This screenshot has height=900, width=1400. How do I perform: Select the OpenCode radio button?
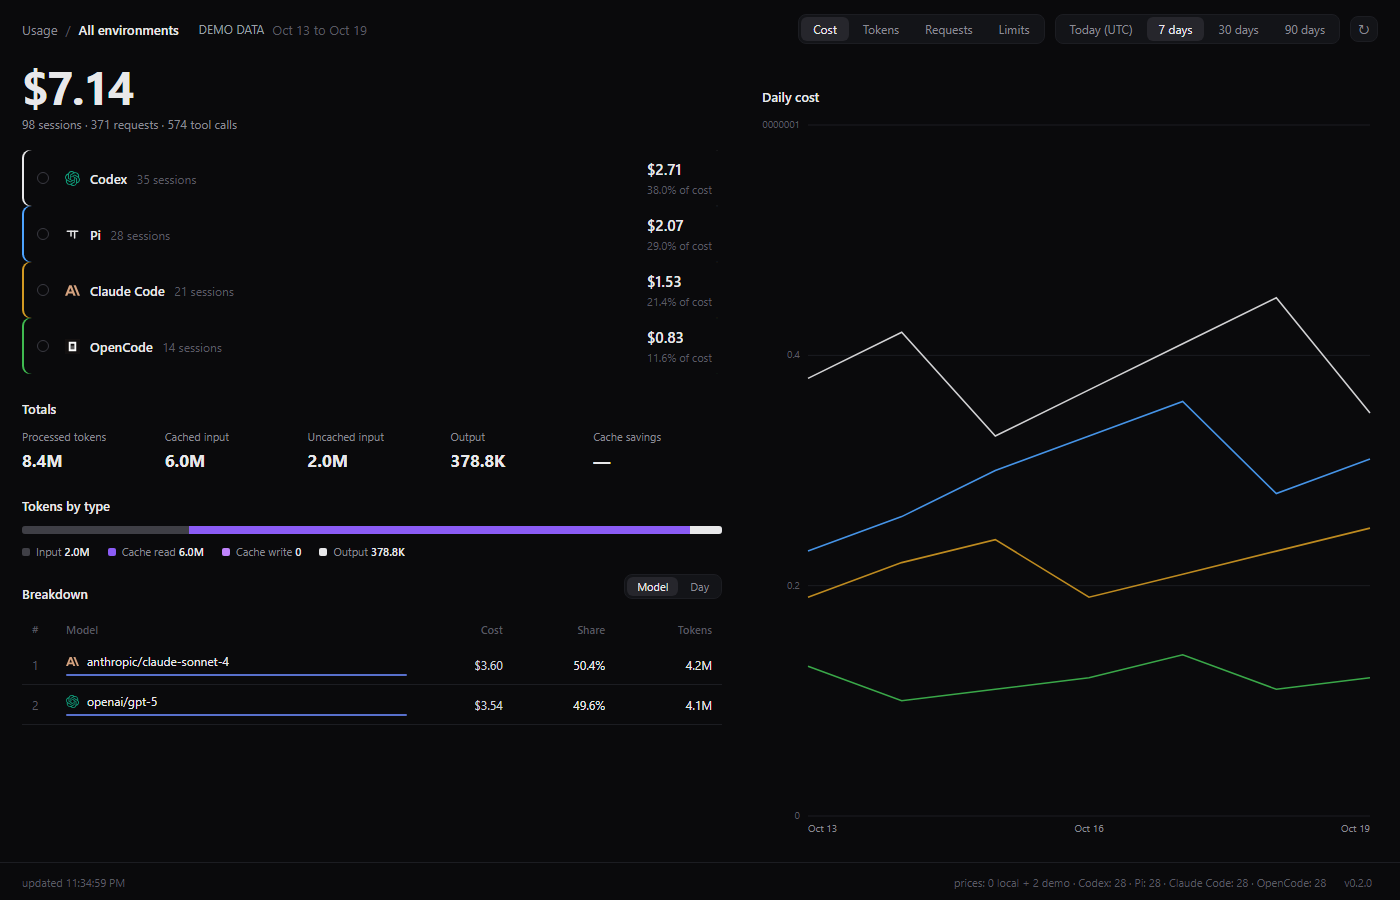43,347
